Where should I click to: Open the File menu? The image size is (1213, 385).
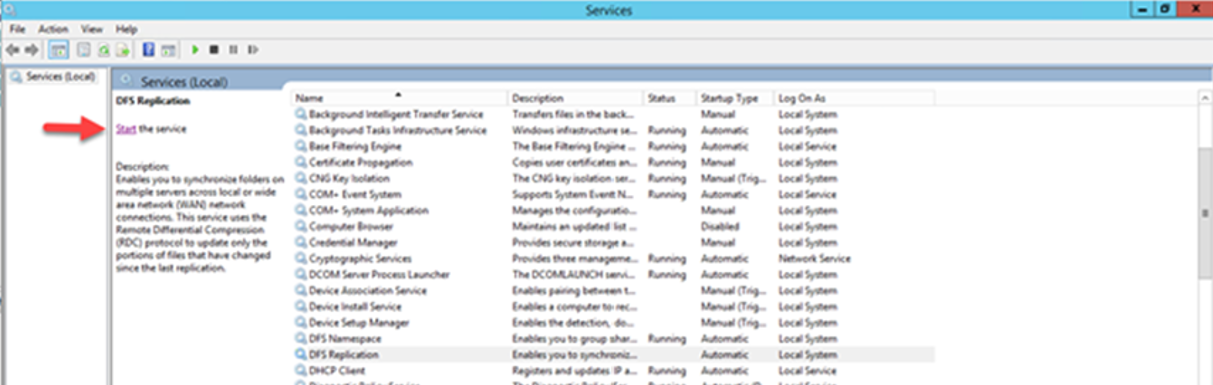tap(17, 29)
